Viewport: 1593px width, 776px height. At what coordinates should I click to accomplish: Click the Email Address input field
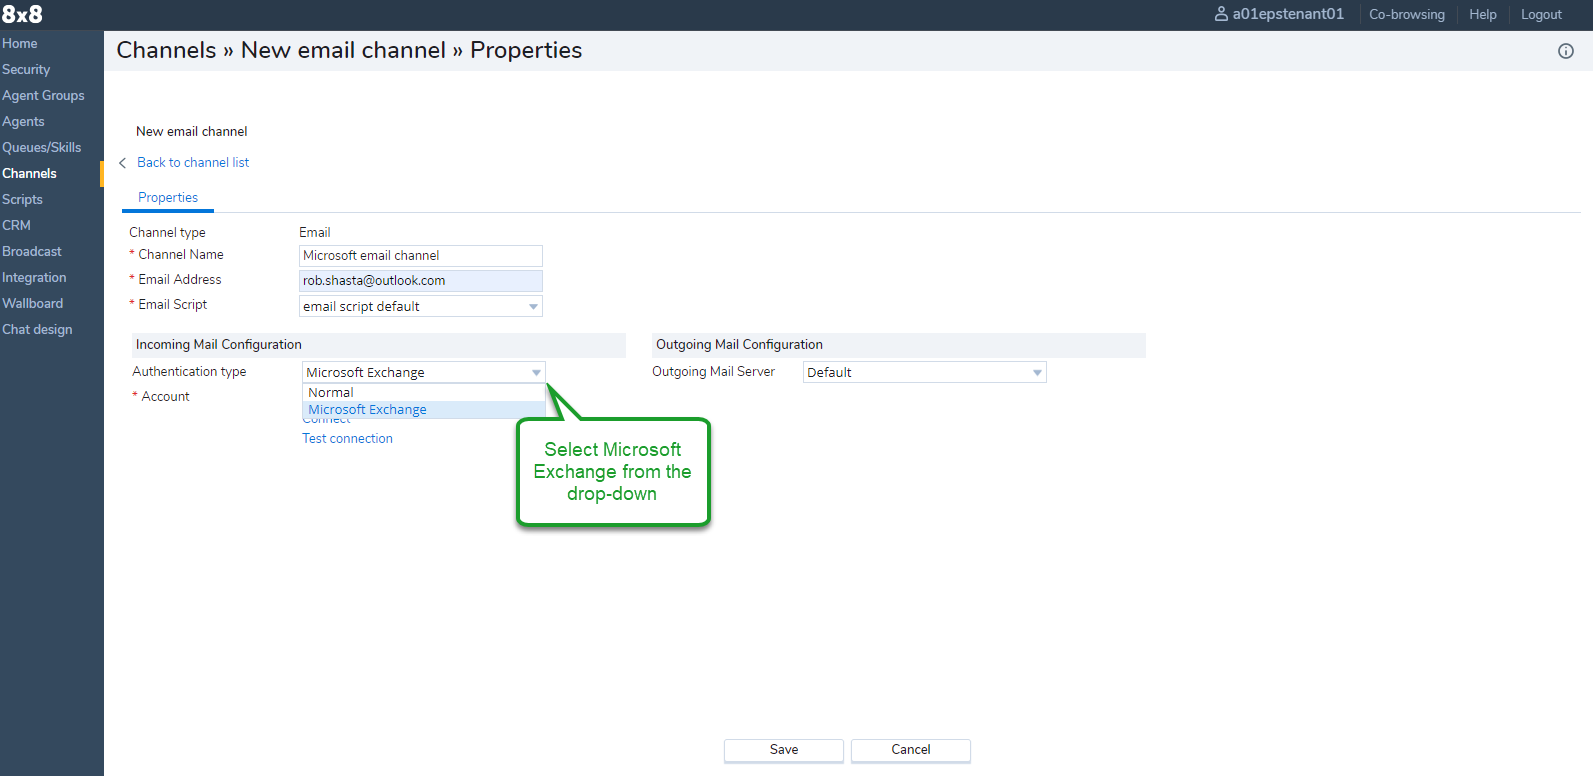pyautogui.click(x=421, y=281)
